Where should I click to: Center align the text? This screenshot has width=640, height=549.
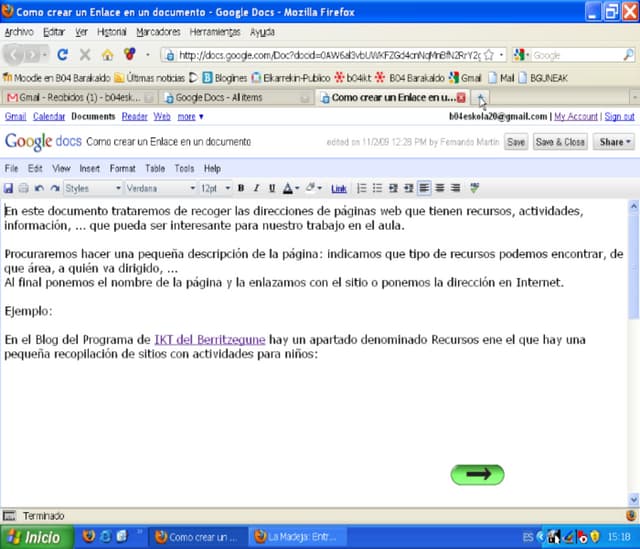[440, 188]
